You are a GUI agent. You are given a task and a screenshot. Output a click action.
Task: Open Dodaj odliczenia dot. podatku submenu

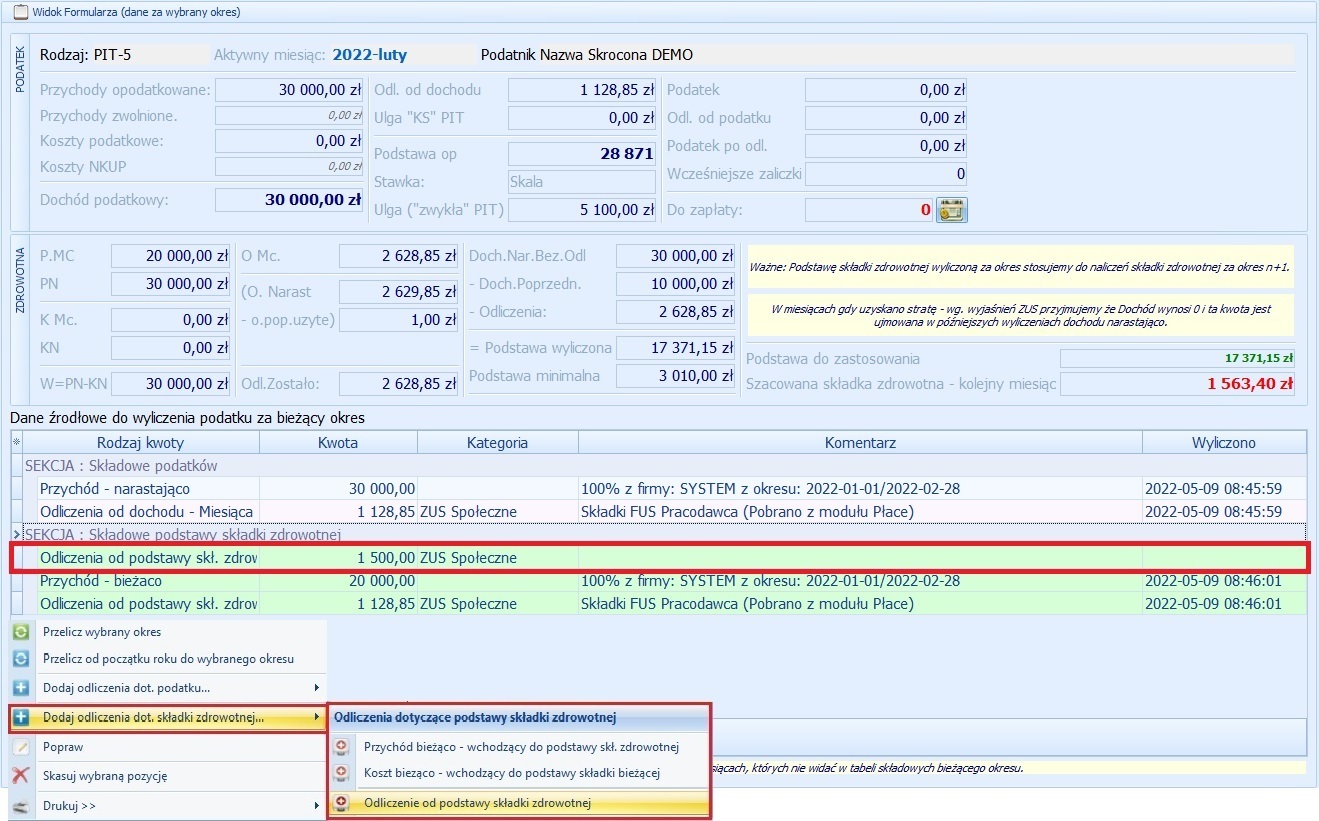[x=168, y=688]
